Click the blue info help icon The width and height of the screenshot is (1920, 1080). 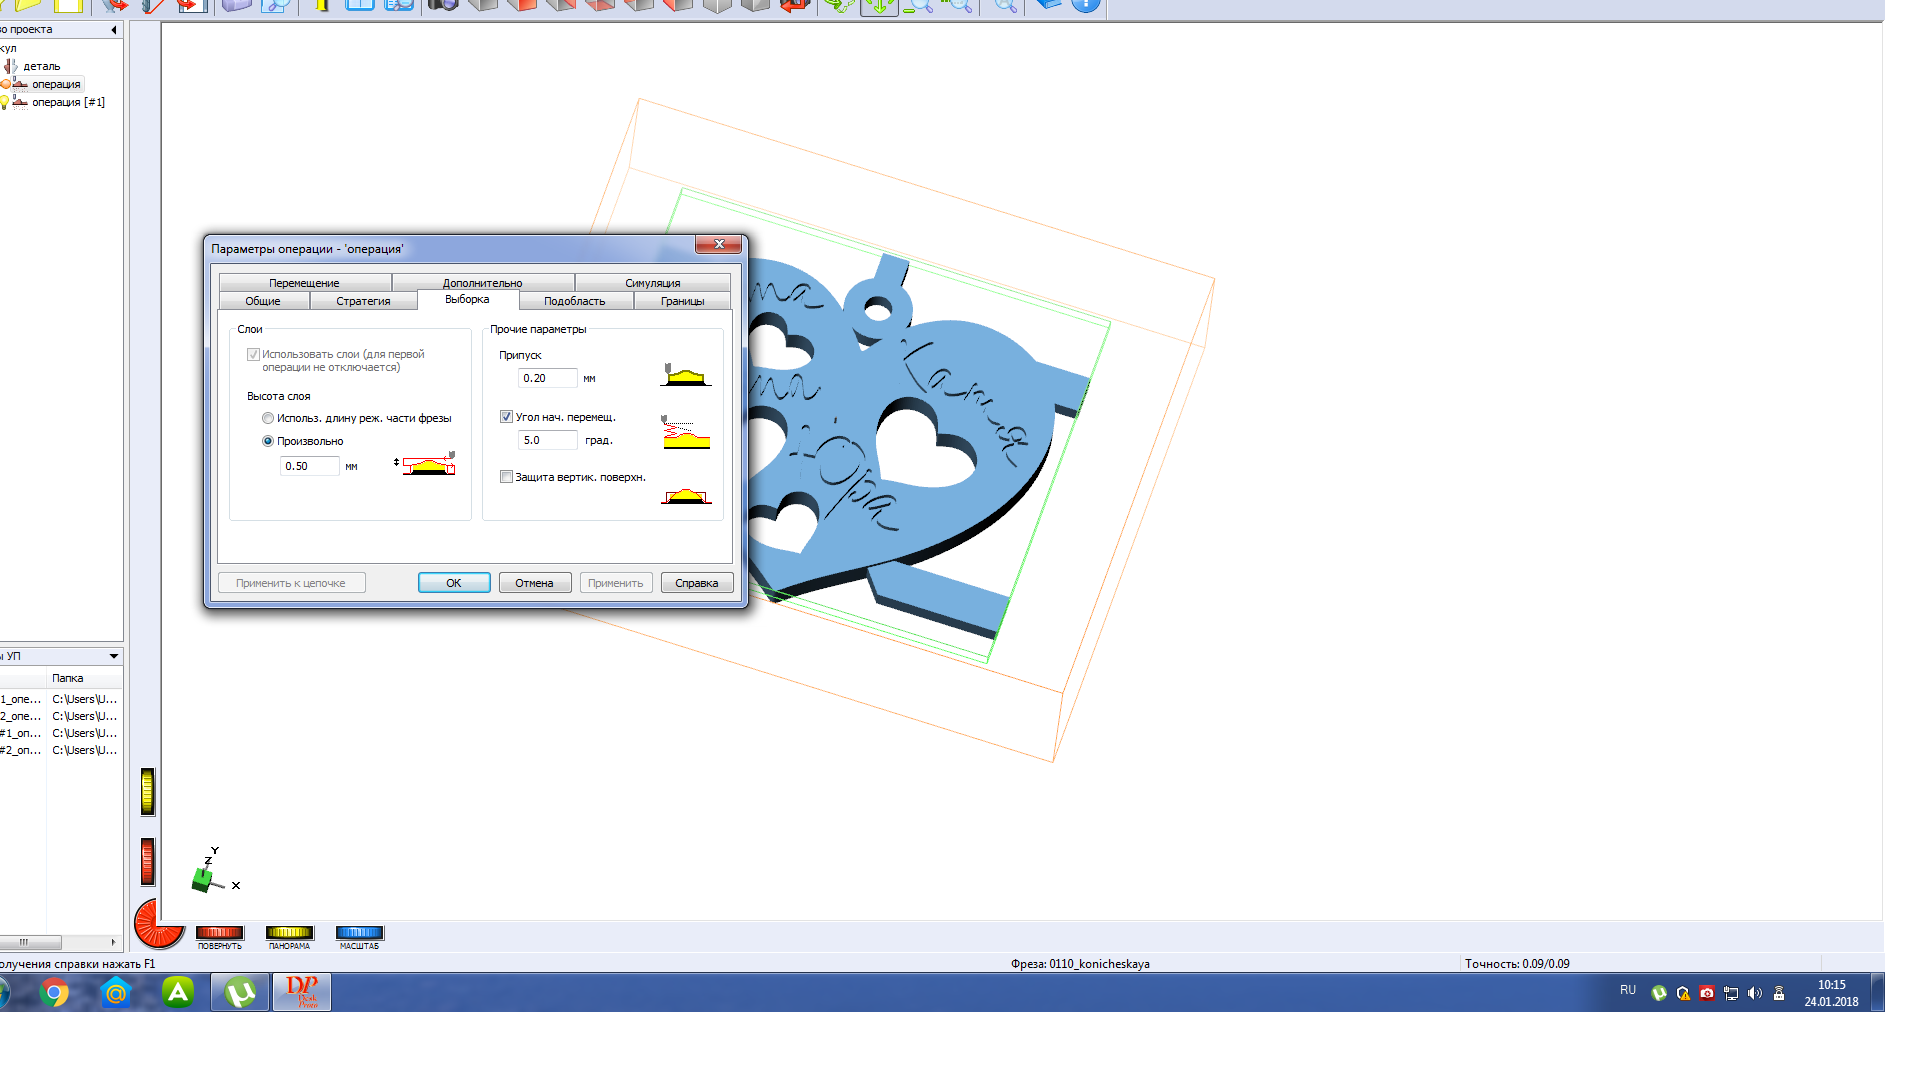(1085, 5)
